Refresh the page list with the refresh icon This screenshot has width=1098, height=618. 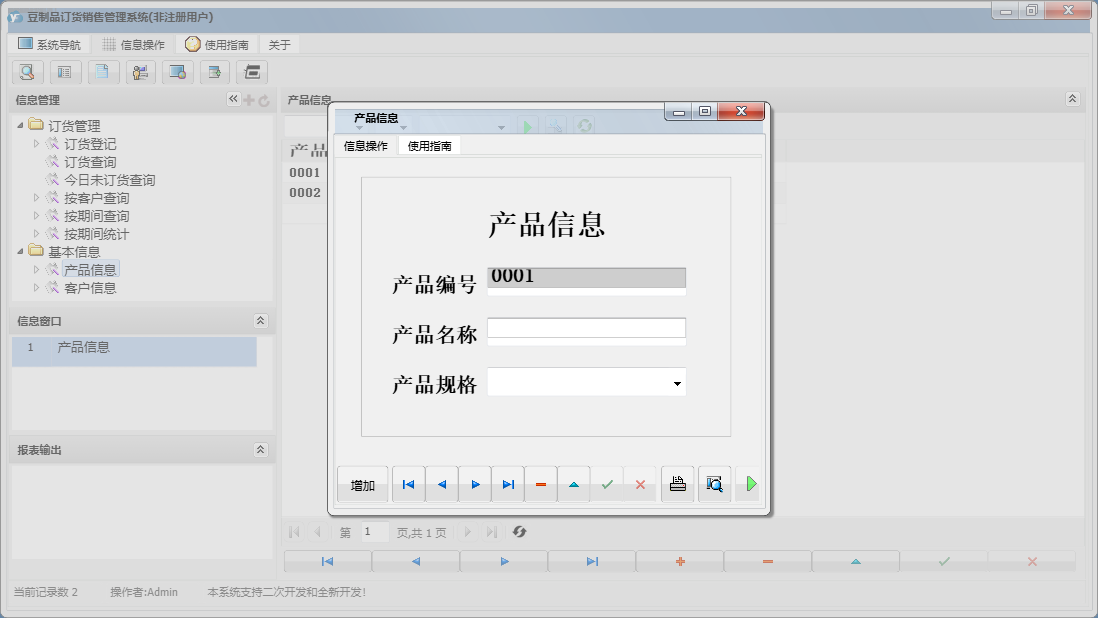tap(520, 532)
